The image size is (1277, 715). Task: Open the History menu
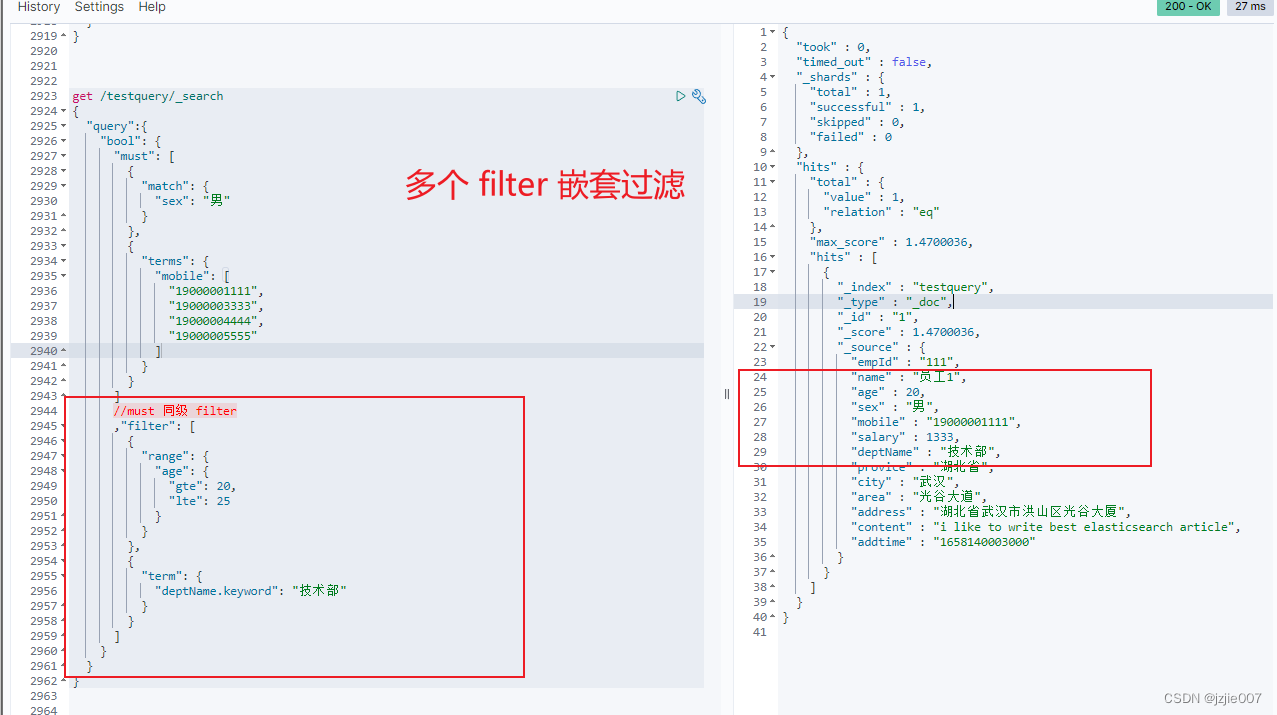click(x=37, y=7)
